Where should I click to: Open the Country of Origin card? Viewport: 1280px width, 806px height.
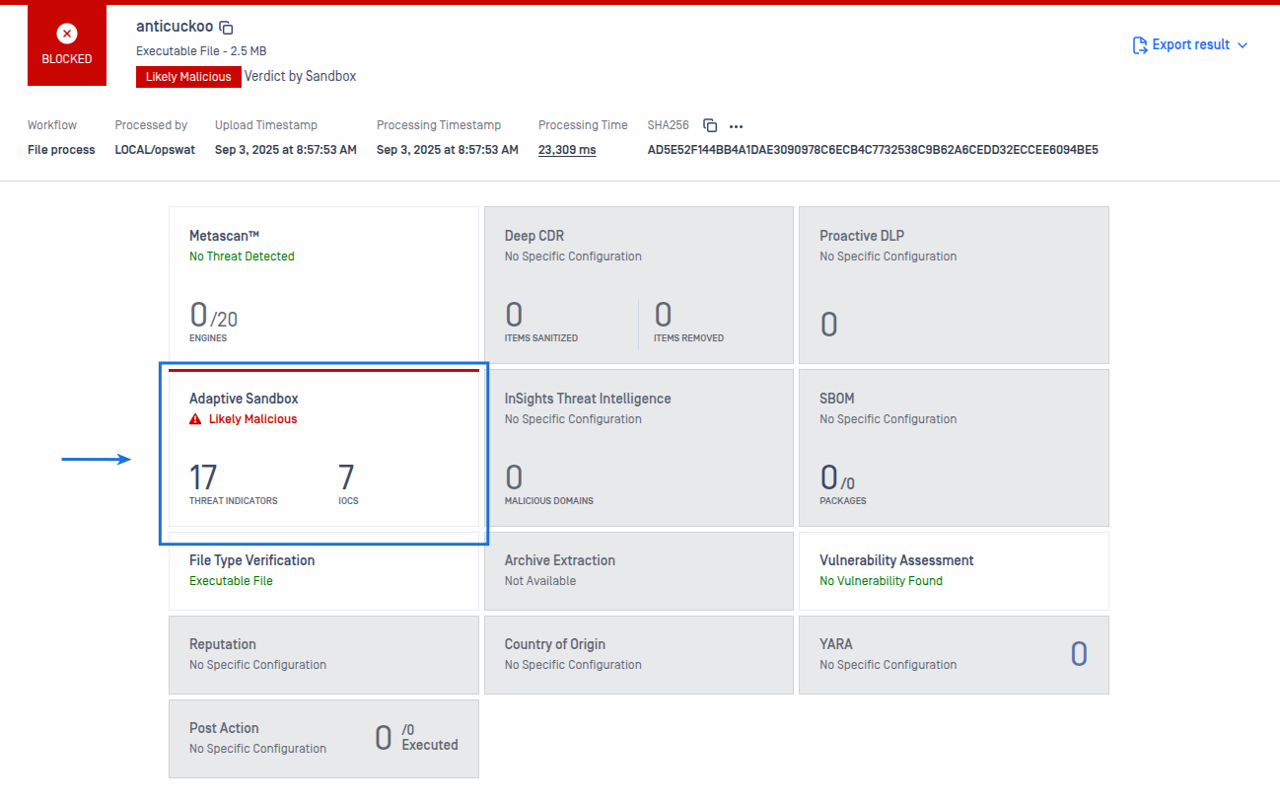tap(638, 654)
